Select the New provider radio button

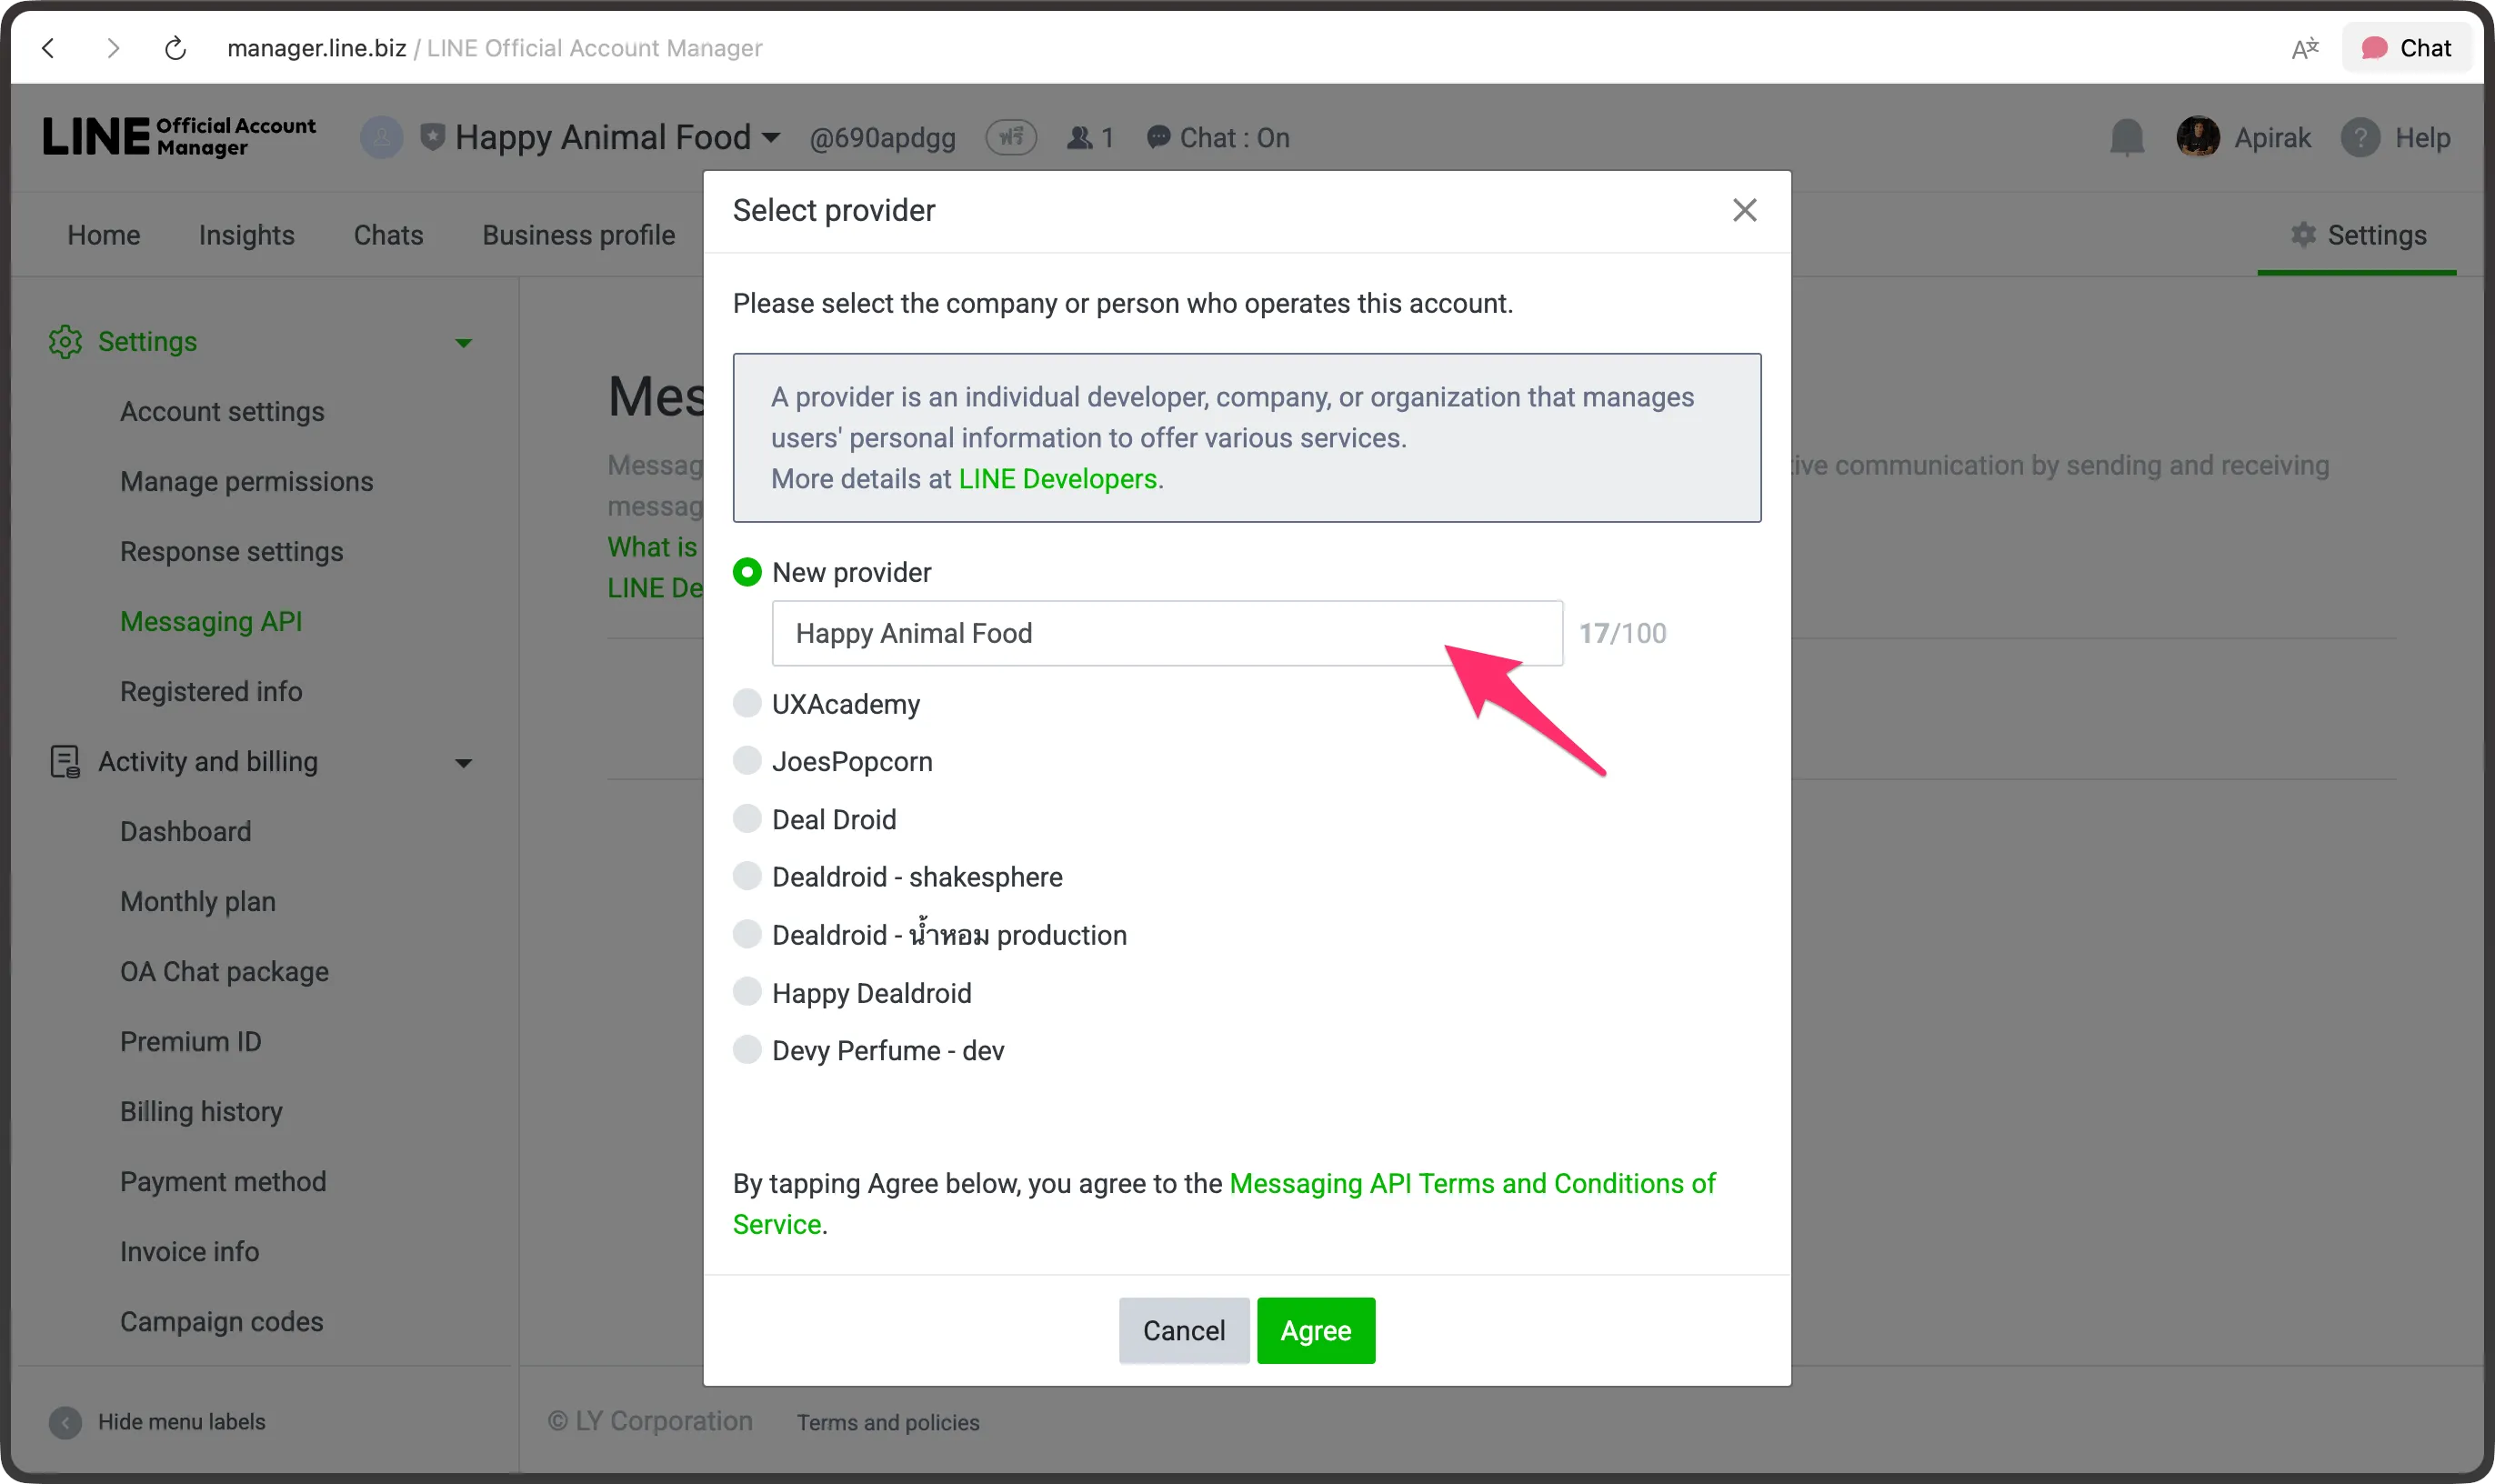[x=747, y=571]
